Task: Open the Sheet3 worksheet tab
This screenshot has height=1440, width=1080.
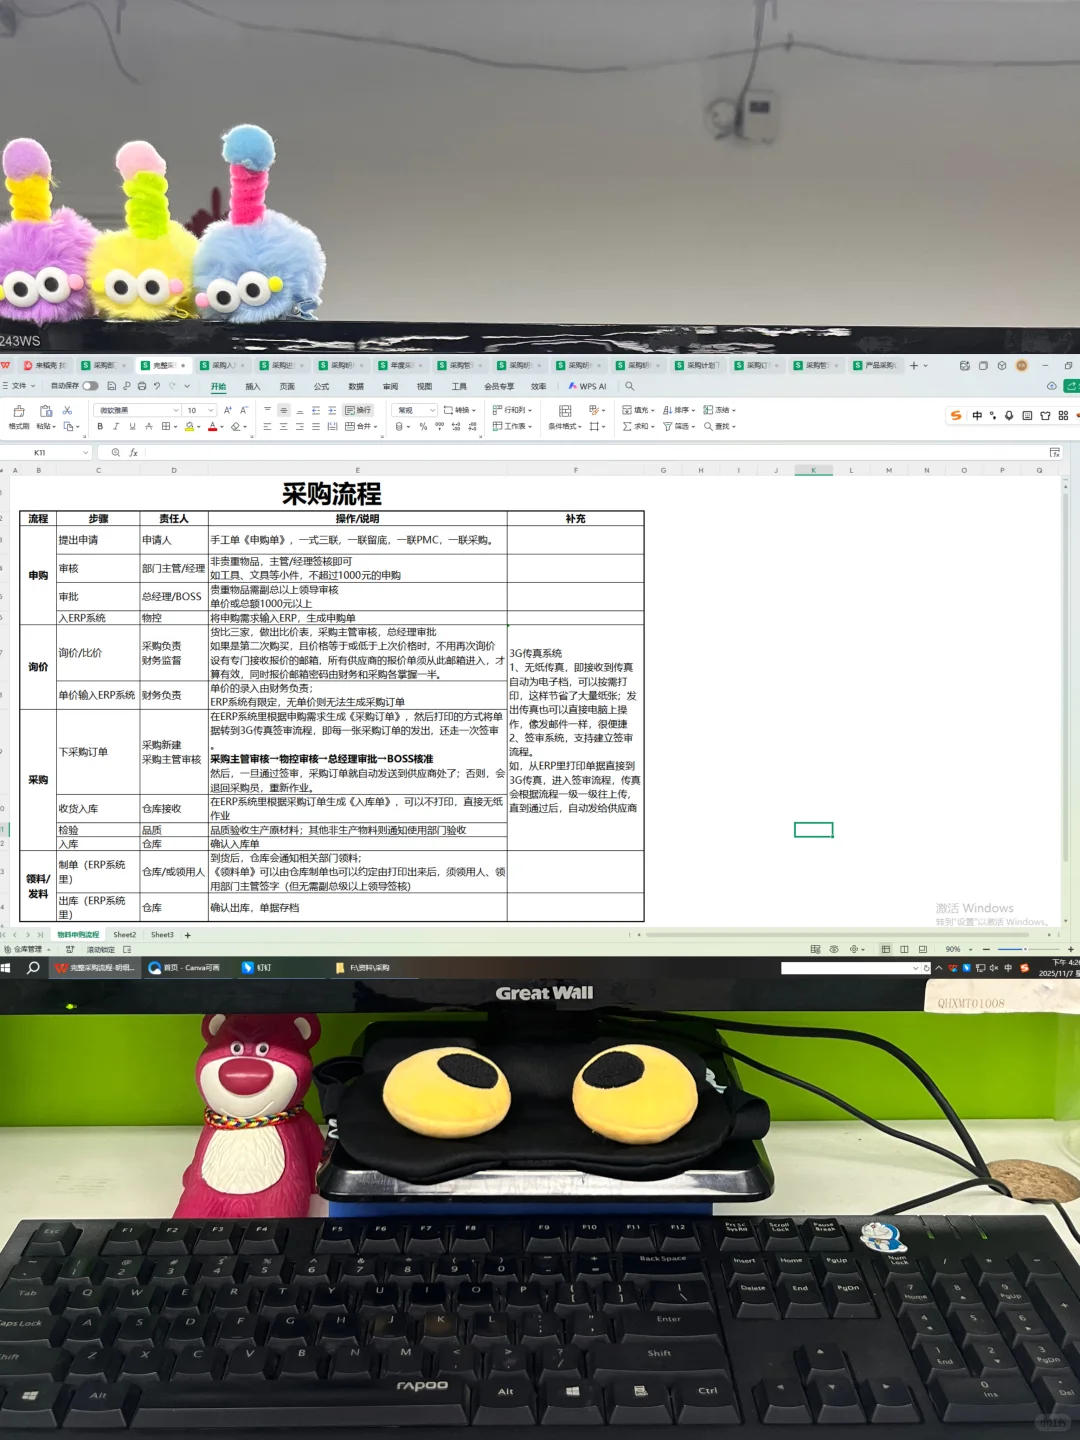Action: coord(162,935)
